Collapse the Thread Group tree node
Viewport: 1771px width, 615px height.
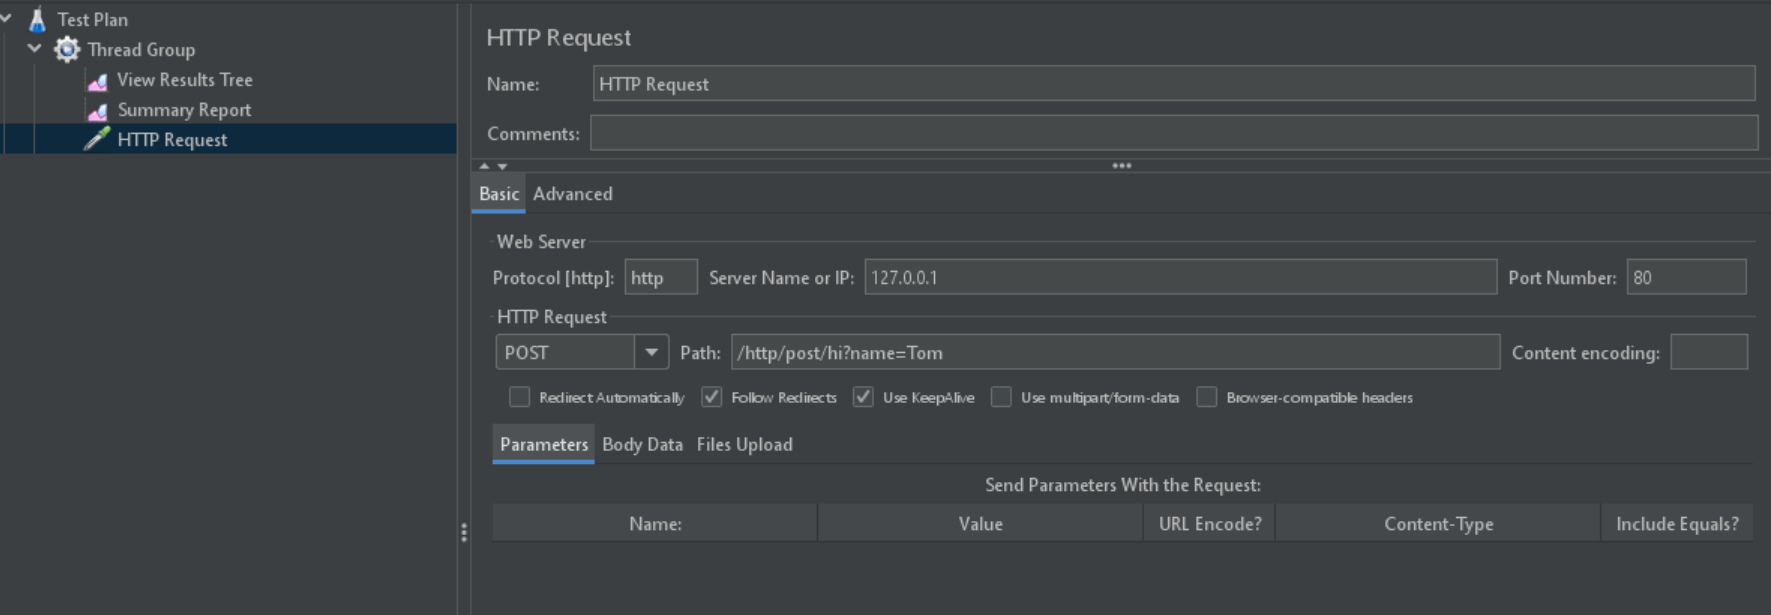pyautogui.click(x=35, y=48)
